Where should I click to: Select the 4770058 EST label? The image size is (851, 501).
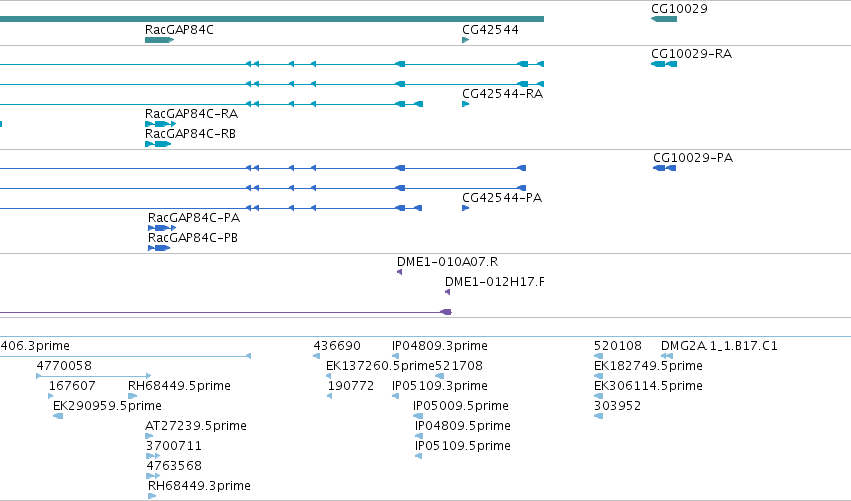[64, 366]
